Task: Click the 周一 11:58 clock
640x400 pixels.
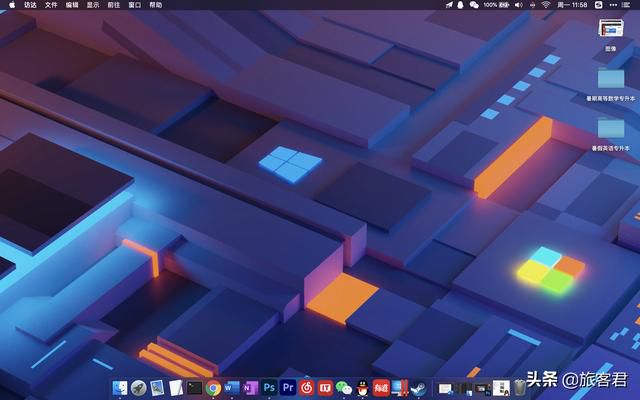Action: (572, 5)
